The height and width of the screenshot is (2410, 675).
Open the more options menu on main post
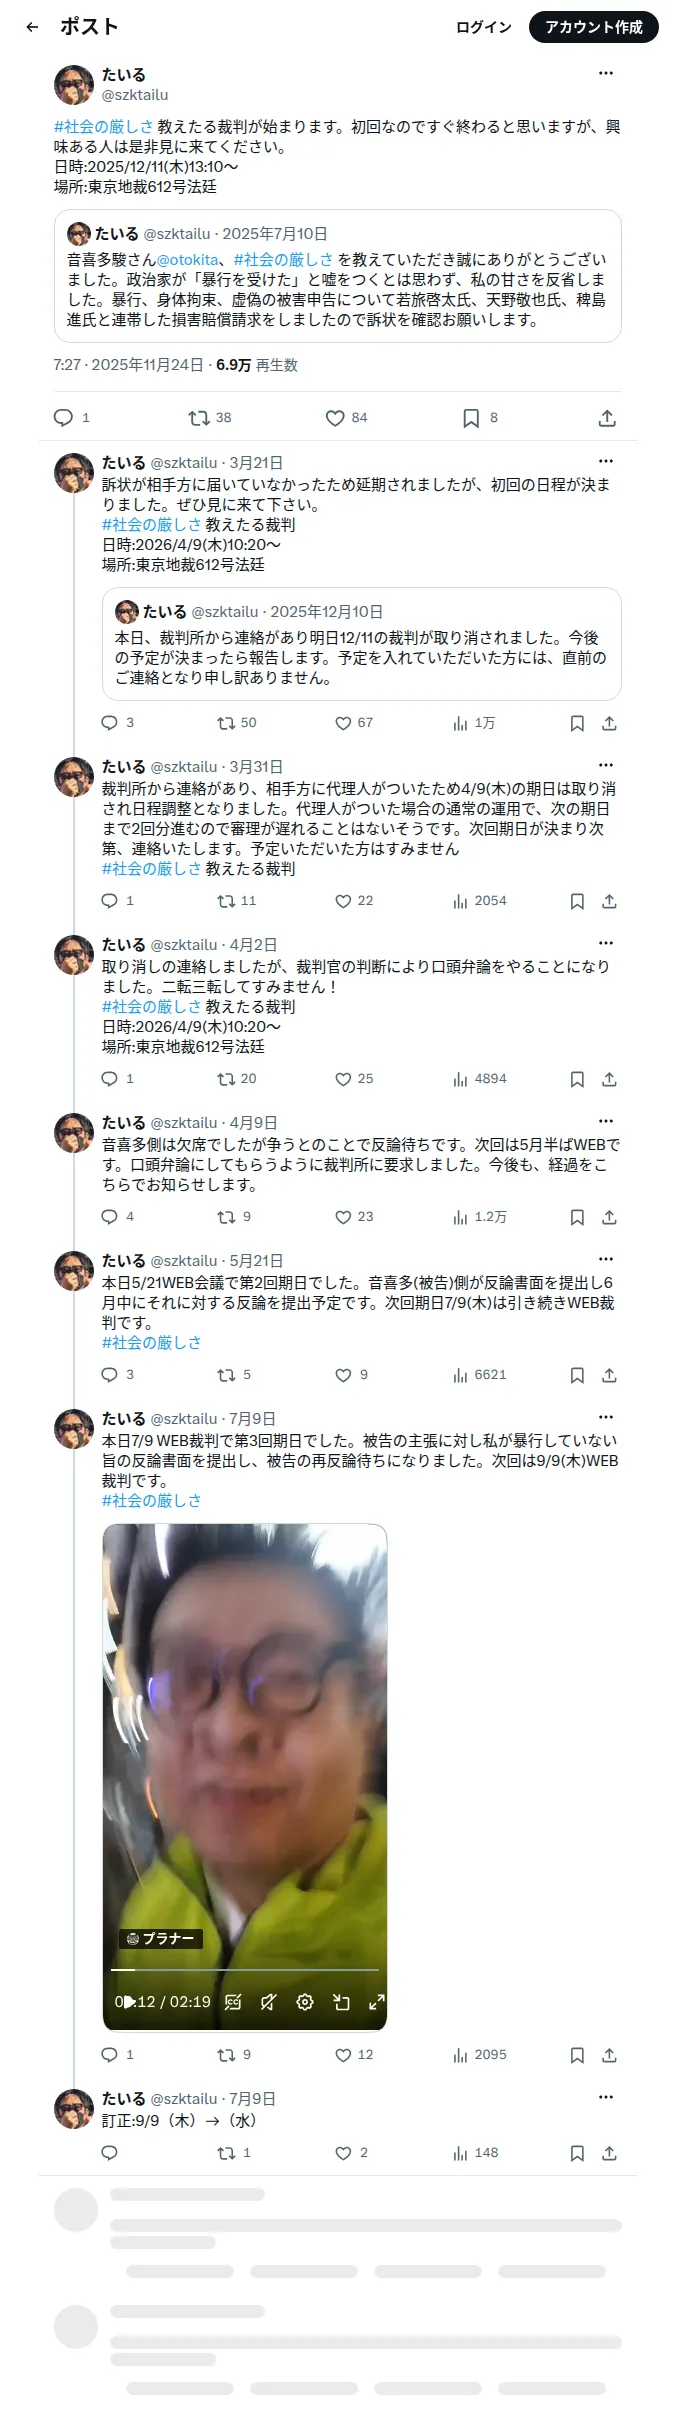coord(606,73)
